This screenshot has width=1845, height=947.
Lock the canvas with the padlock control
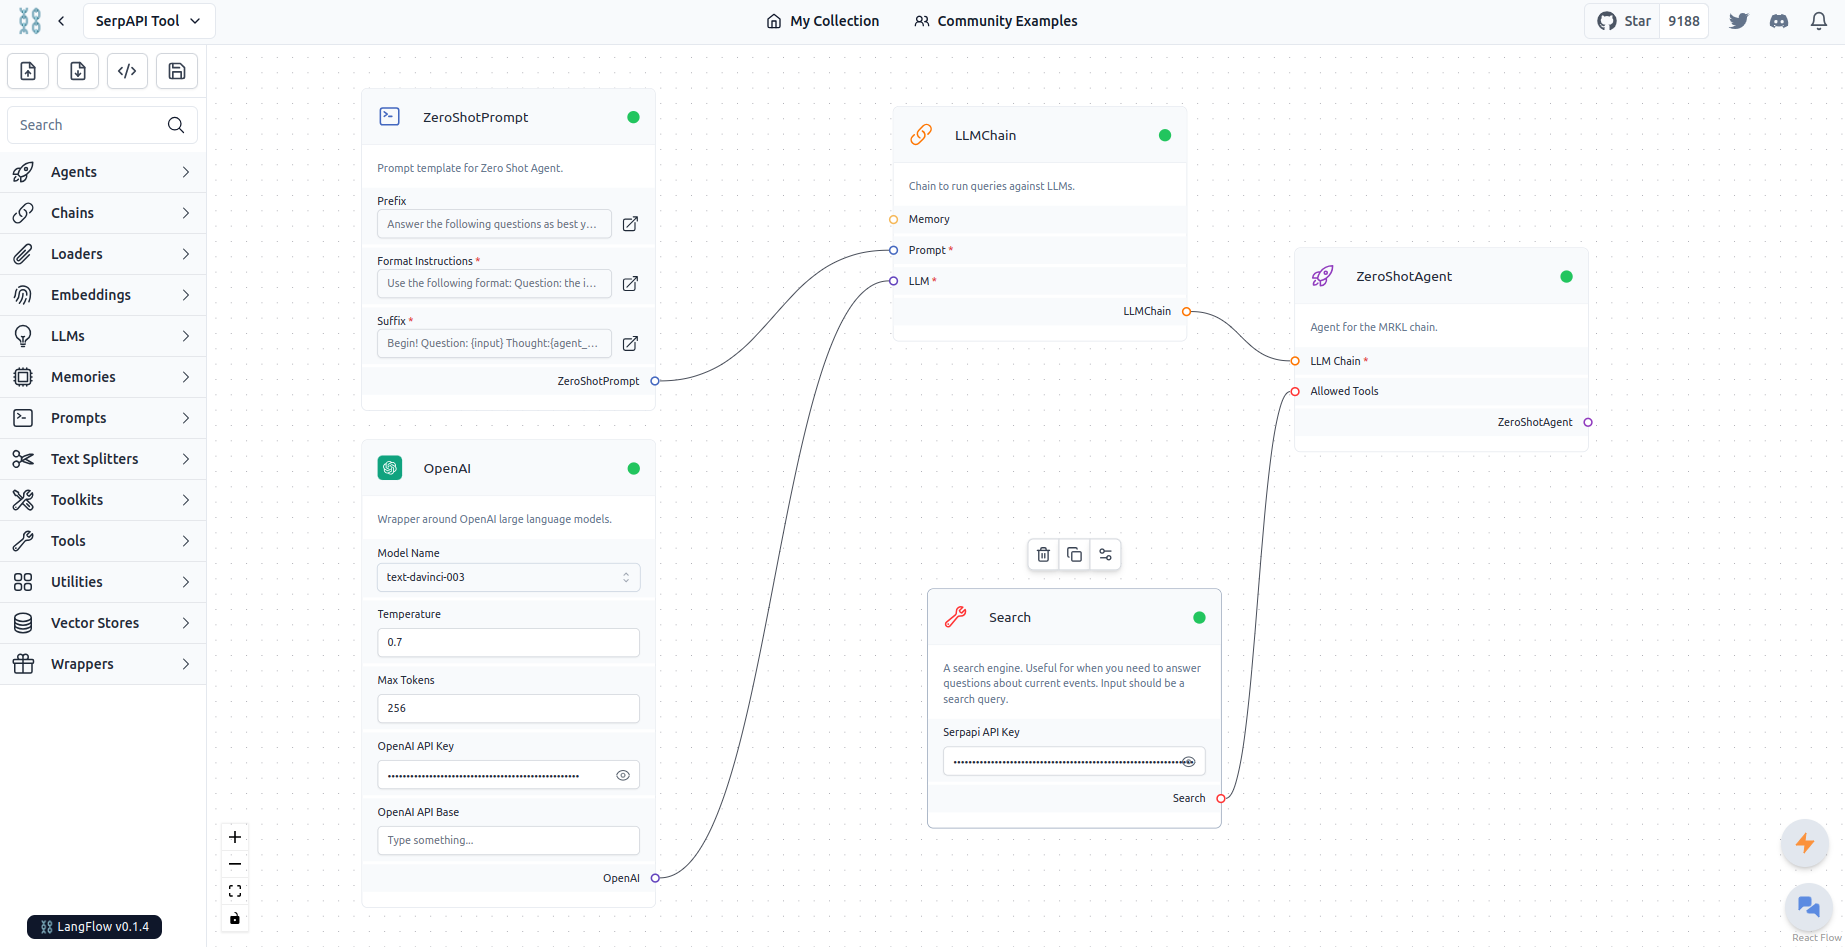tap(235, 918)
